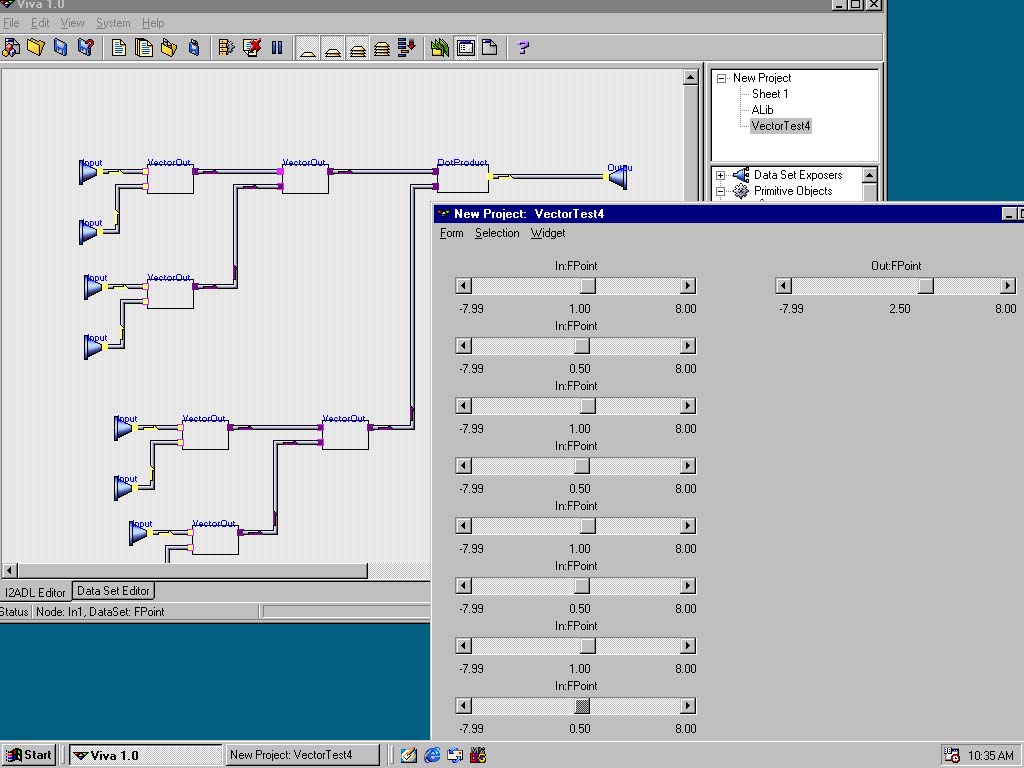Click the DotProduct node in the diagram

click(x=463, y=178)
